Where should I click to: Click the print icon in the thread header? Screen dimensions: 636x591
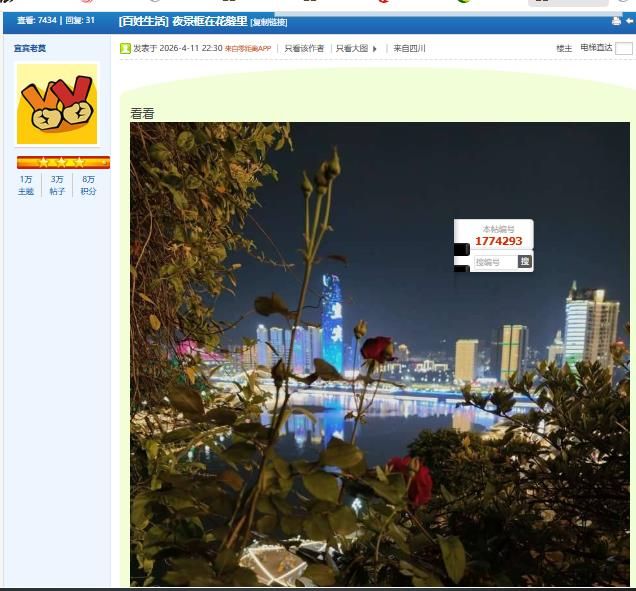tap(616, 21)
